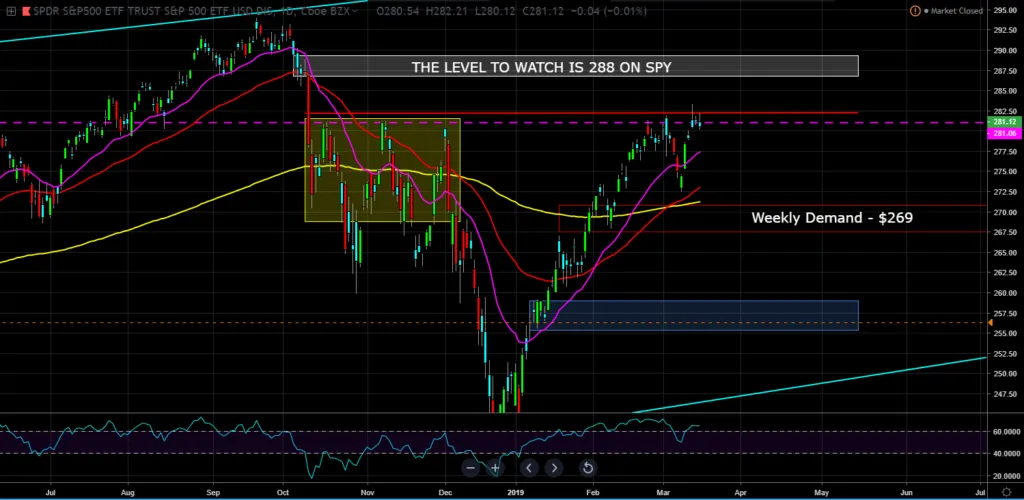
Task: Click the Market Closed status label
Action: 956,11
